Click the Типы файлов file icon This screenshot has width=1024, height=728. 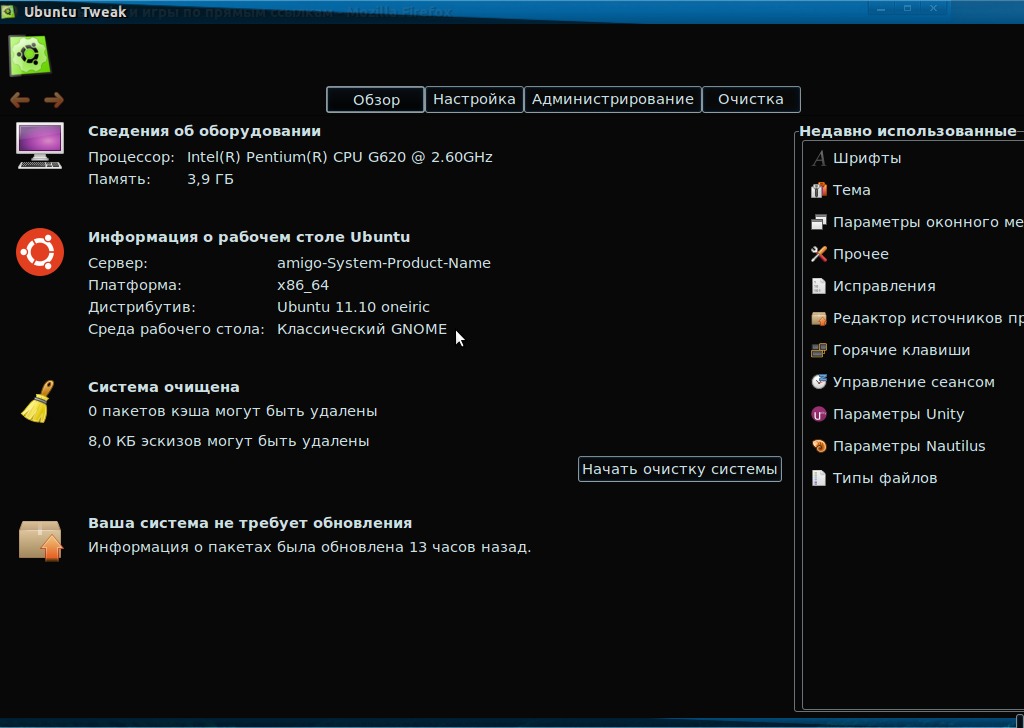click(x=818, y=478)
